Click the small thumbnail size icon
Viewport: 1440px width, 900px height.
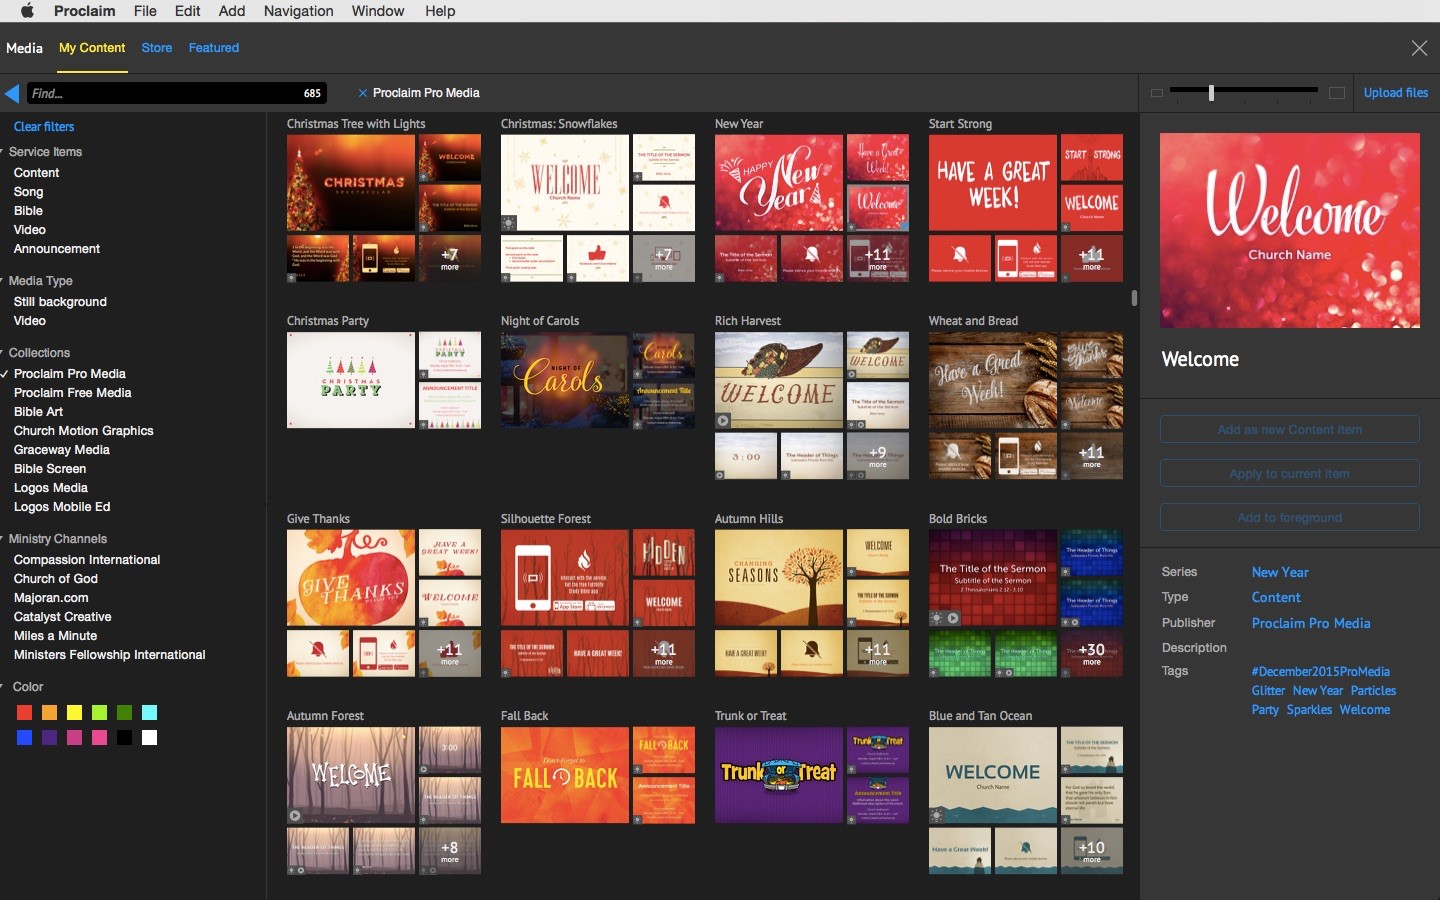click(x=1157, y=93)
